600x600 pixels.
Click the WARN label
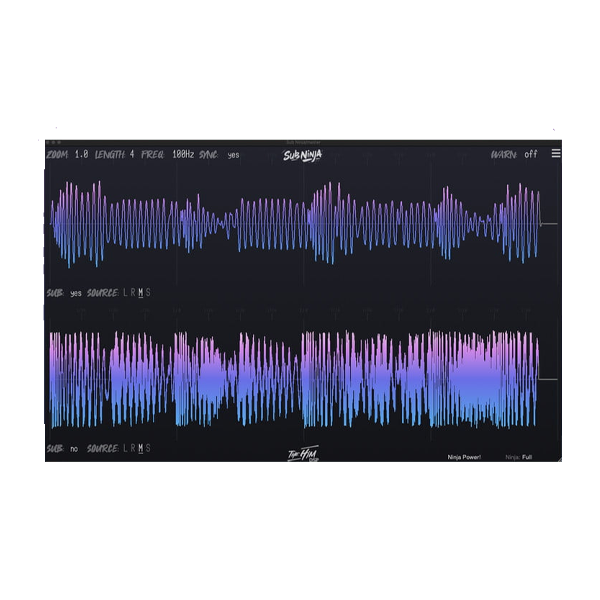pyautogui.click(x=504, y=155)
